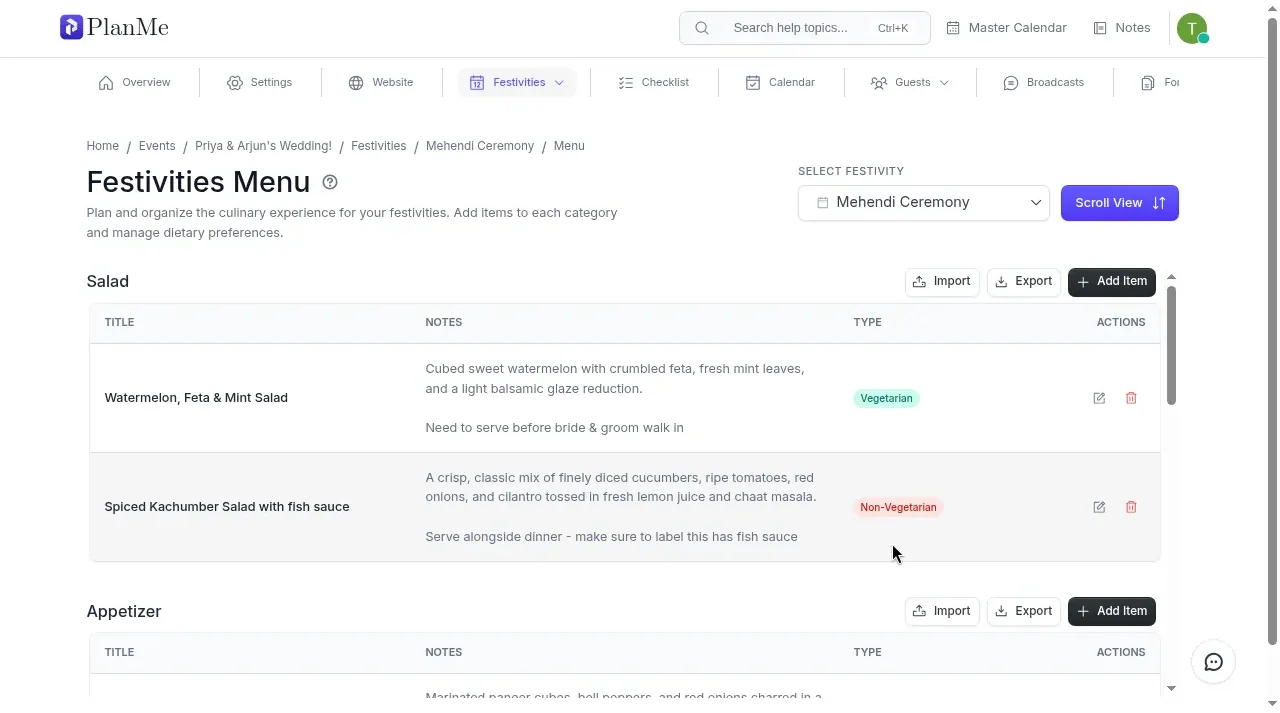Click the Events breadcrumb link

pyautogui.click(x=157, y=146)
